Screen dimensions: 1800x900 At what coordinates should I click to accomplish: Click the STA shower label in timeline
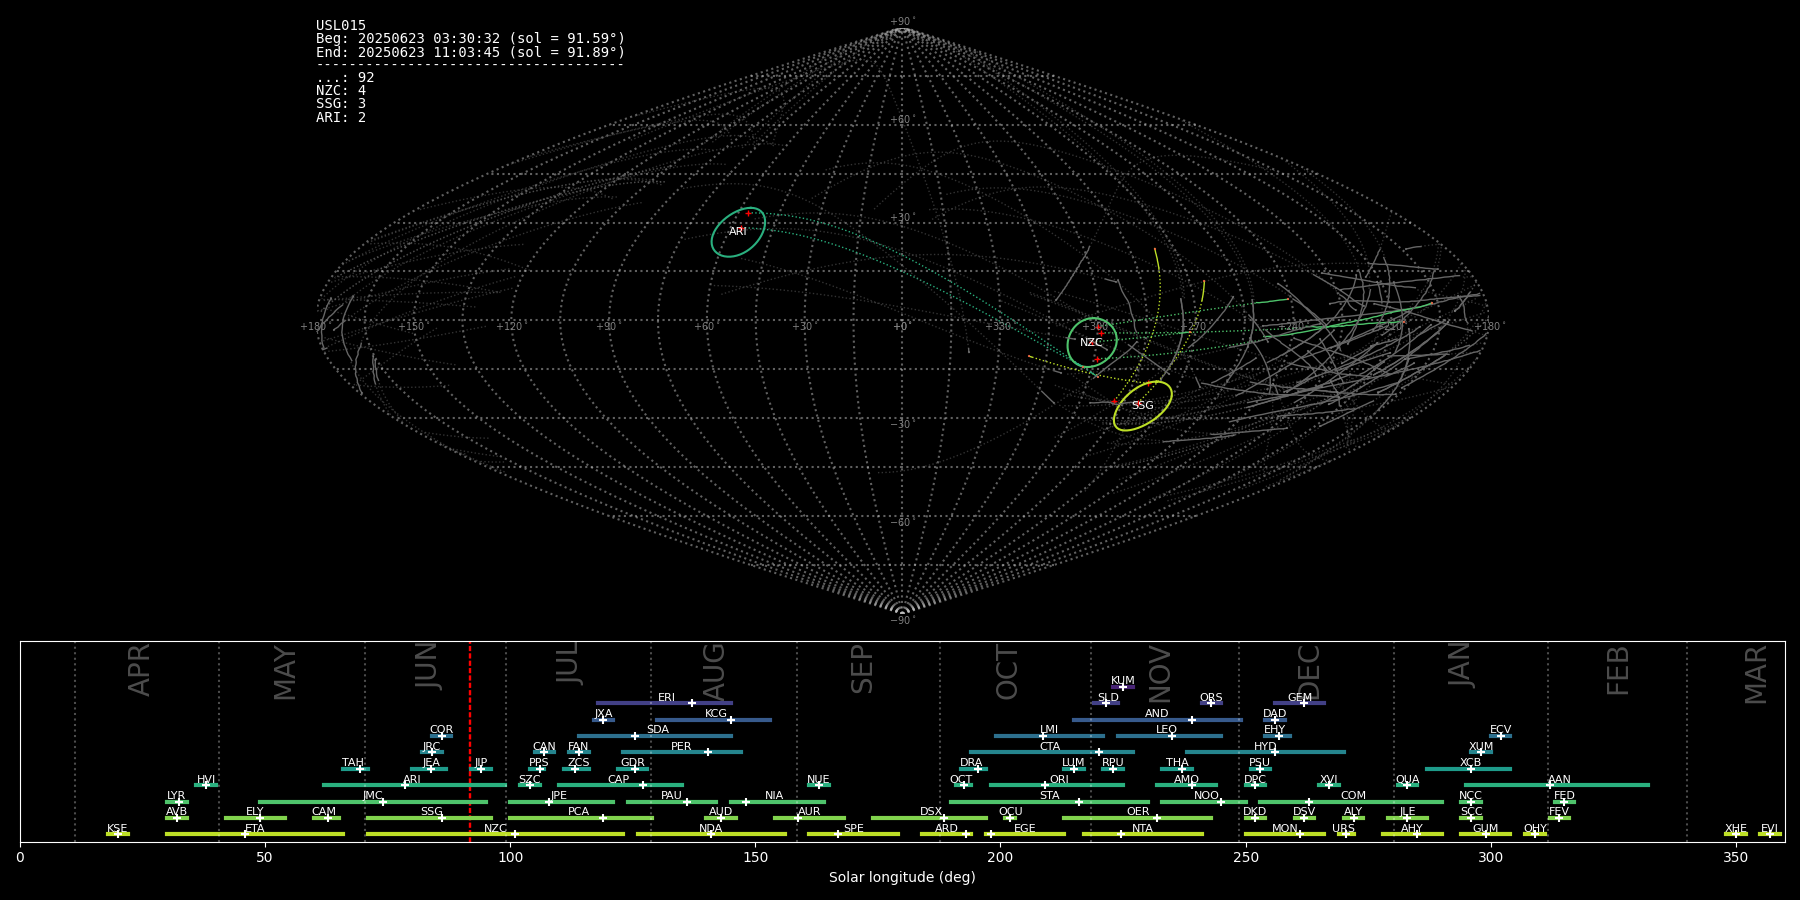tap(1049, 796)
